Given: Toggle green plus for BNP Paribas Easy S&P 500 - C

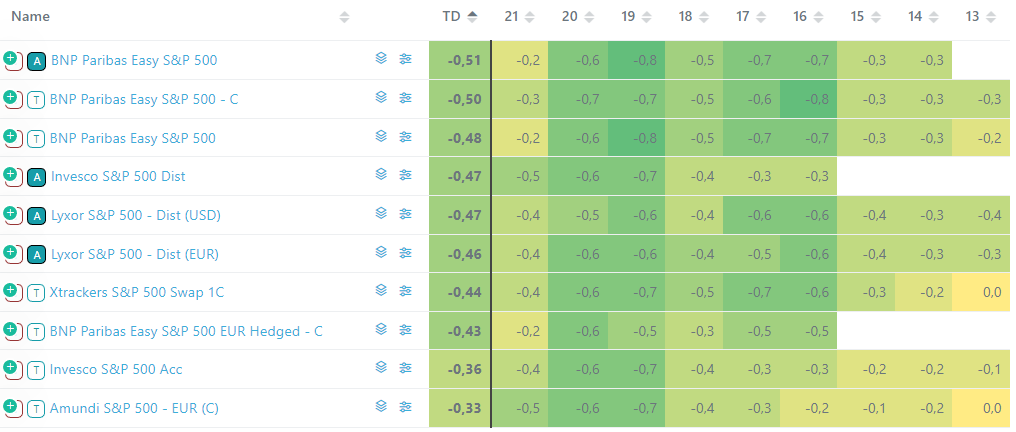Looking at the screenshot, I should [x=11, y=98].
